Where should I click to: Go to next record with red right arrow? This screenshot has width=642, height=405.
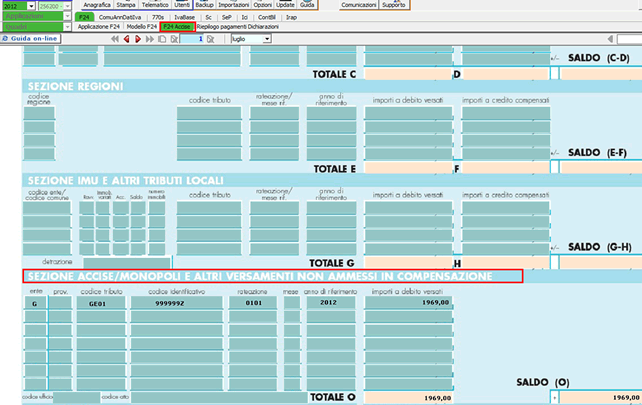138,39
